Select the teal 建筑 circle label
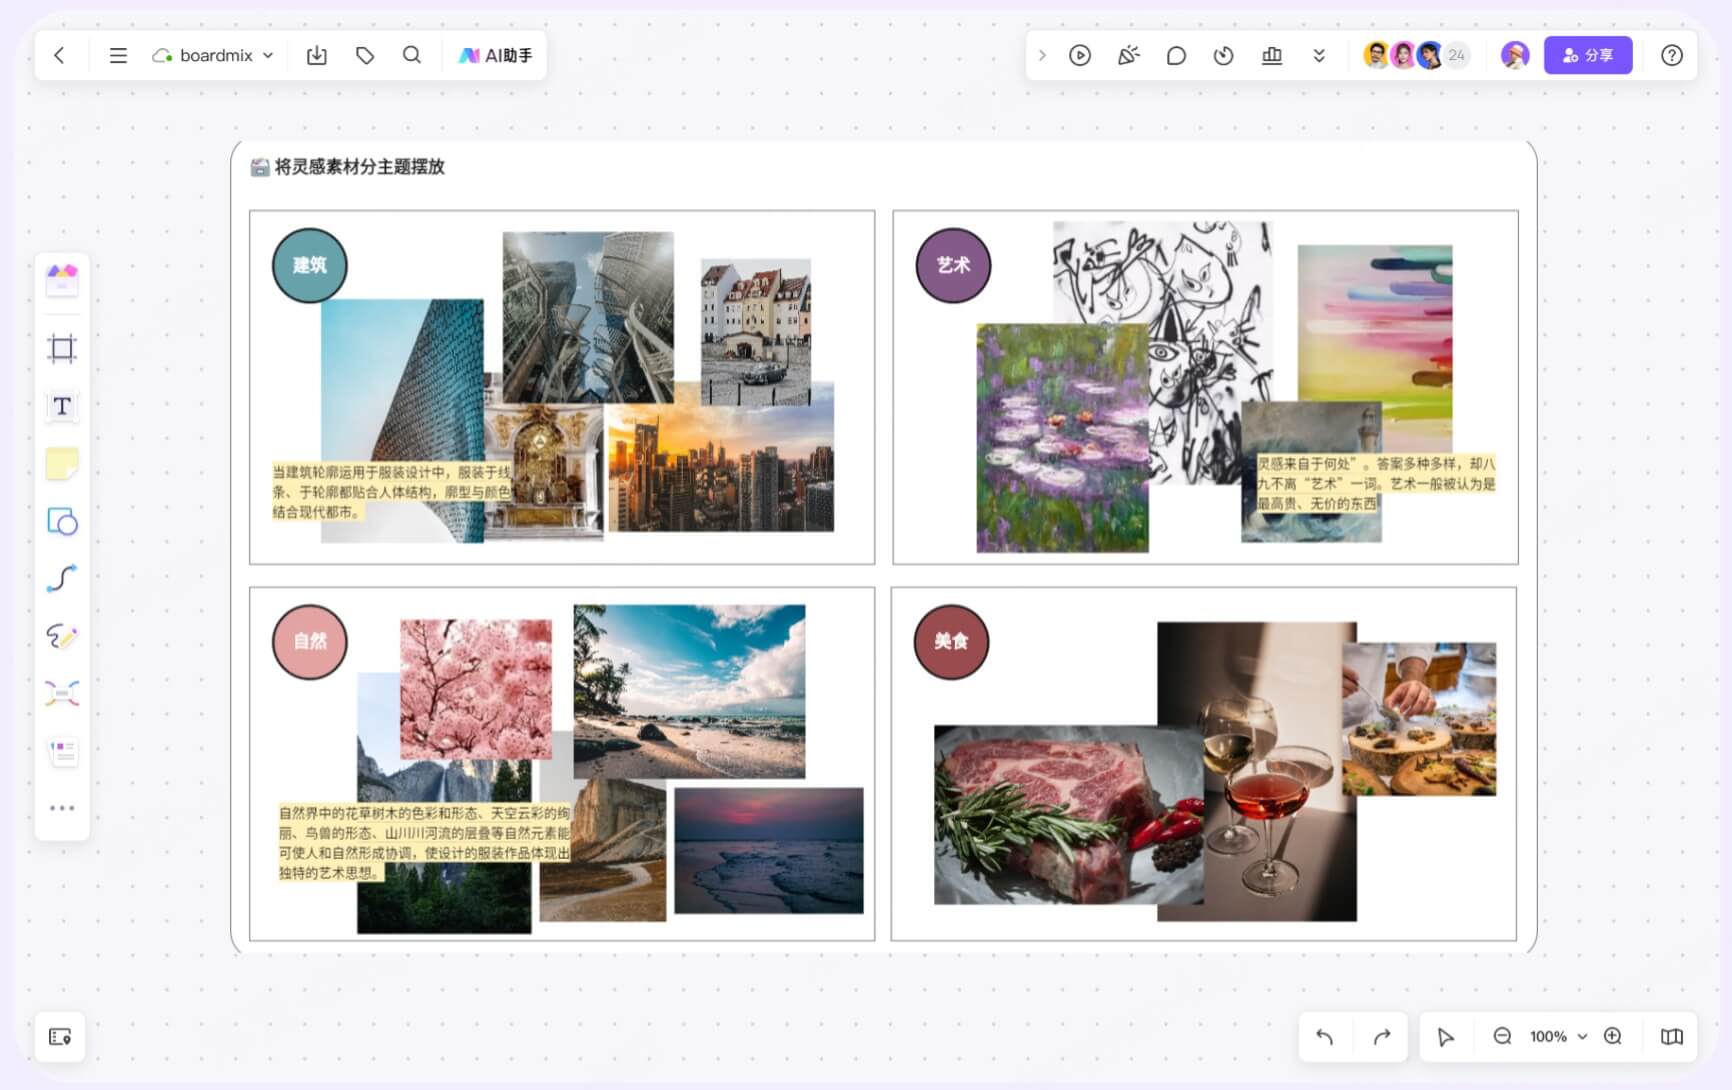The image size is (1732, 1090). (x=309, y=265)
